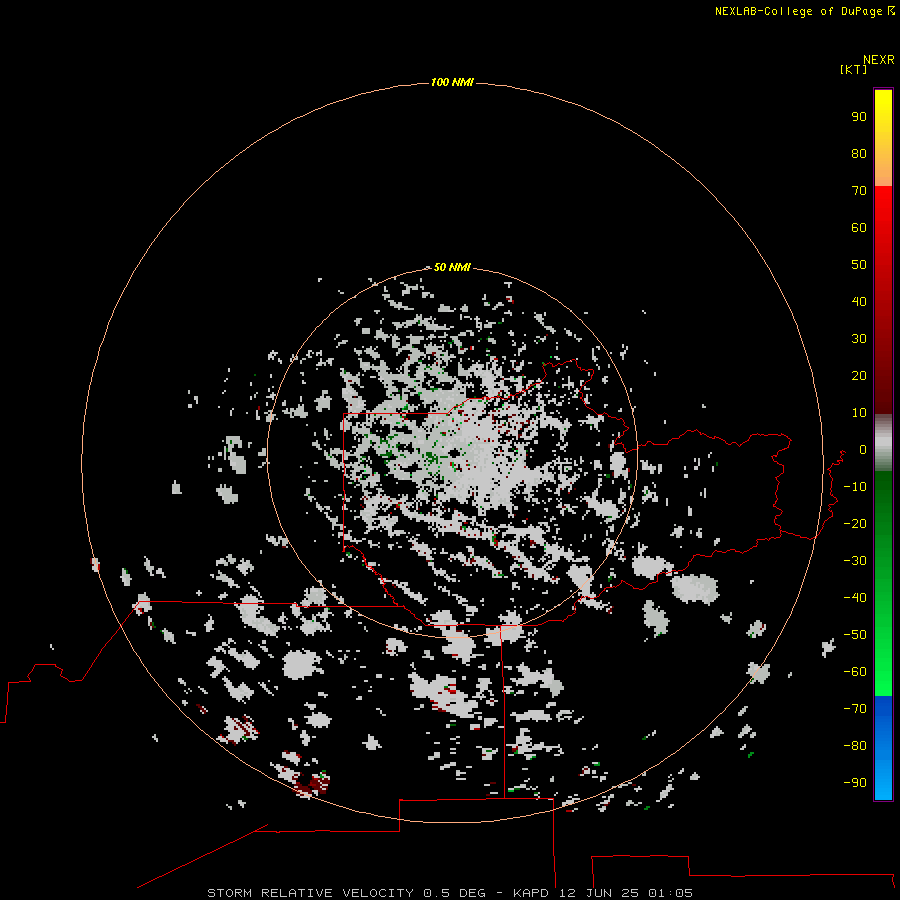Viewport: 900px width, 900px height.
Task: Click the 20 value on the velocity scale
Action: [859, 376]
